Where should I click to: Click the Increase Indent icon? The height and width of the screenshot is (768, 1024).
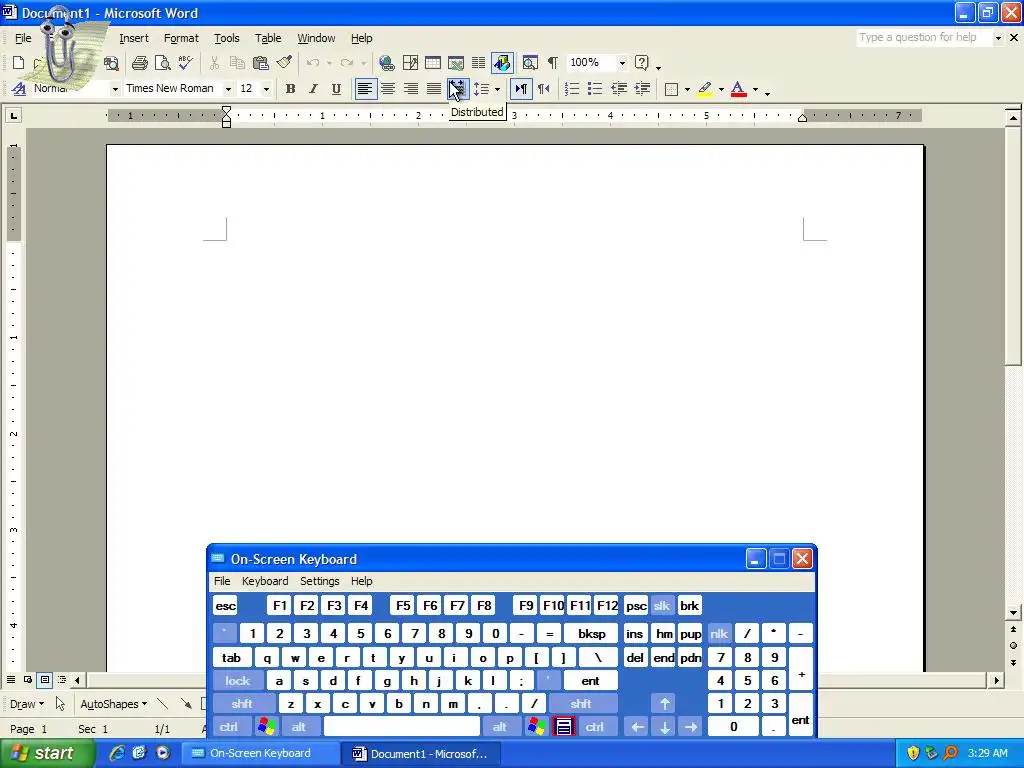tap(643, 89)
